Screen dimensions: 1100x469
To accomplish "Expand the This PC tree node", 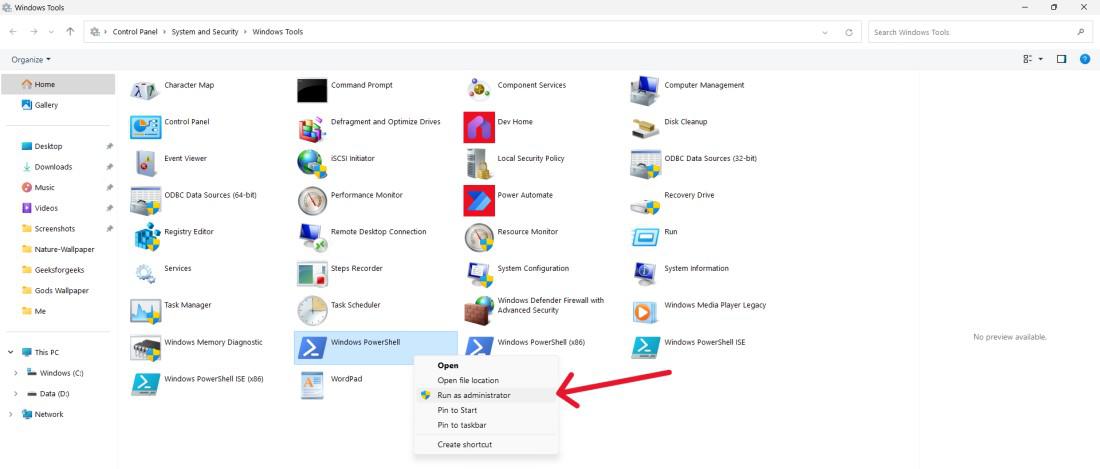I will click(x=11, y=353).
